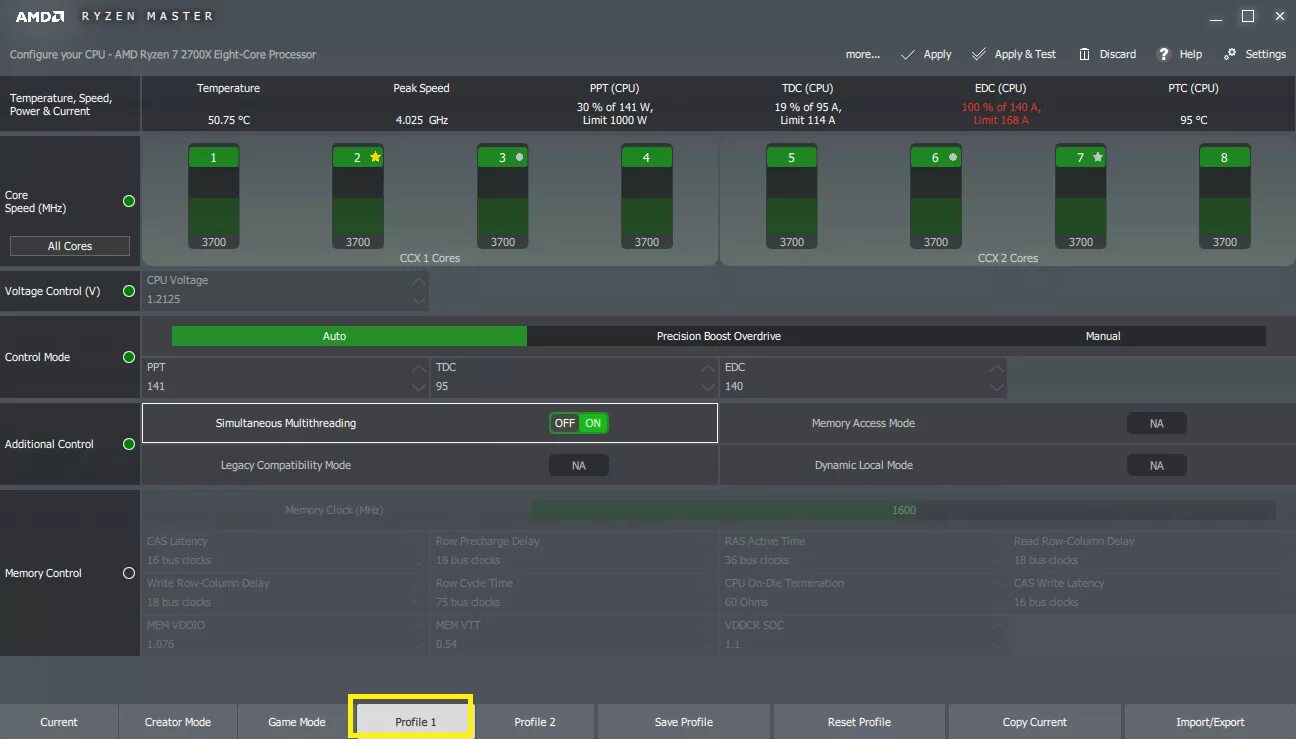Click the Apply & Test double-check icon
Screen dimensions: 1296x739
[978, 54]
